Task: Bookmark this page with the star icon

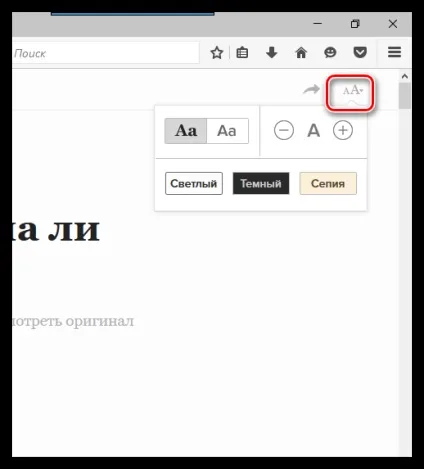Action: point(217,53)
